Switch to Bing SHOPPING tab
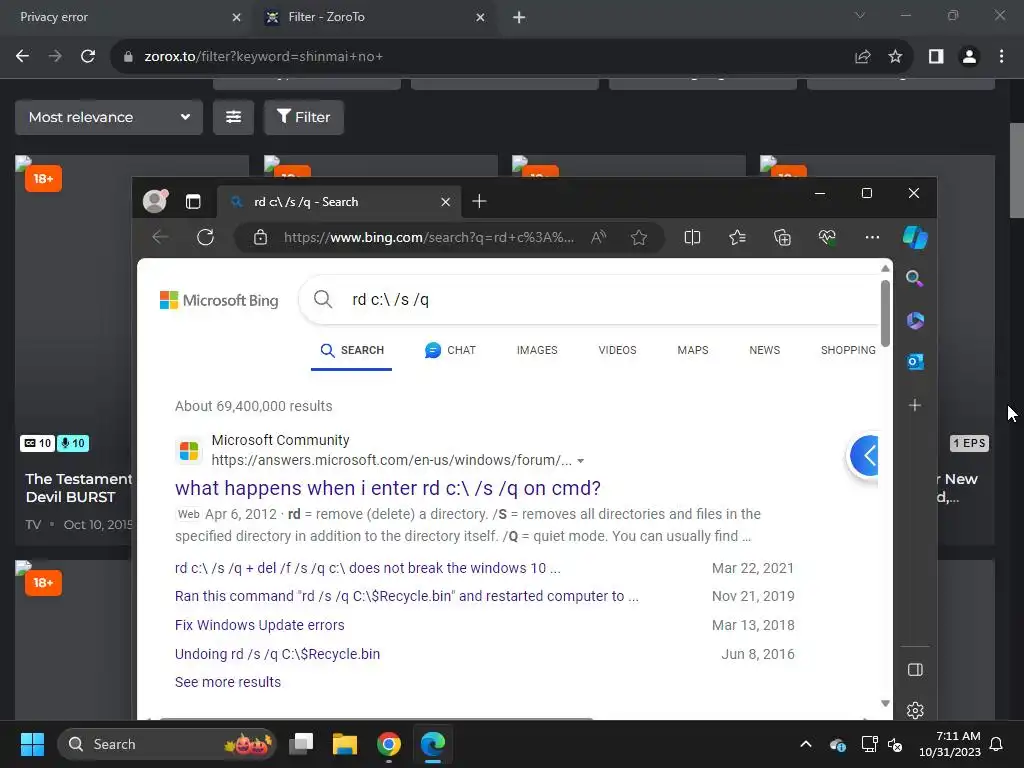This screenshot has width=1024, height=768. pos(848,351)
